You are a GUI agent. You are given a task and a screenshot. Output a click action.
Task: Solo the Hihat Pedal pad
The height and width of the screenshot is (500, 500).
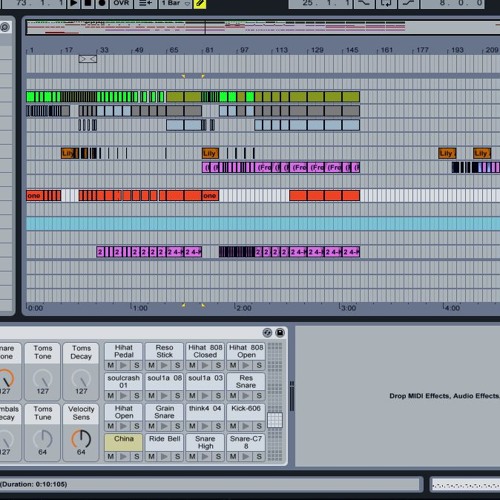[x=136, y=365]
